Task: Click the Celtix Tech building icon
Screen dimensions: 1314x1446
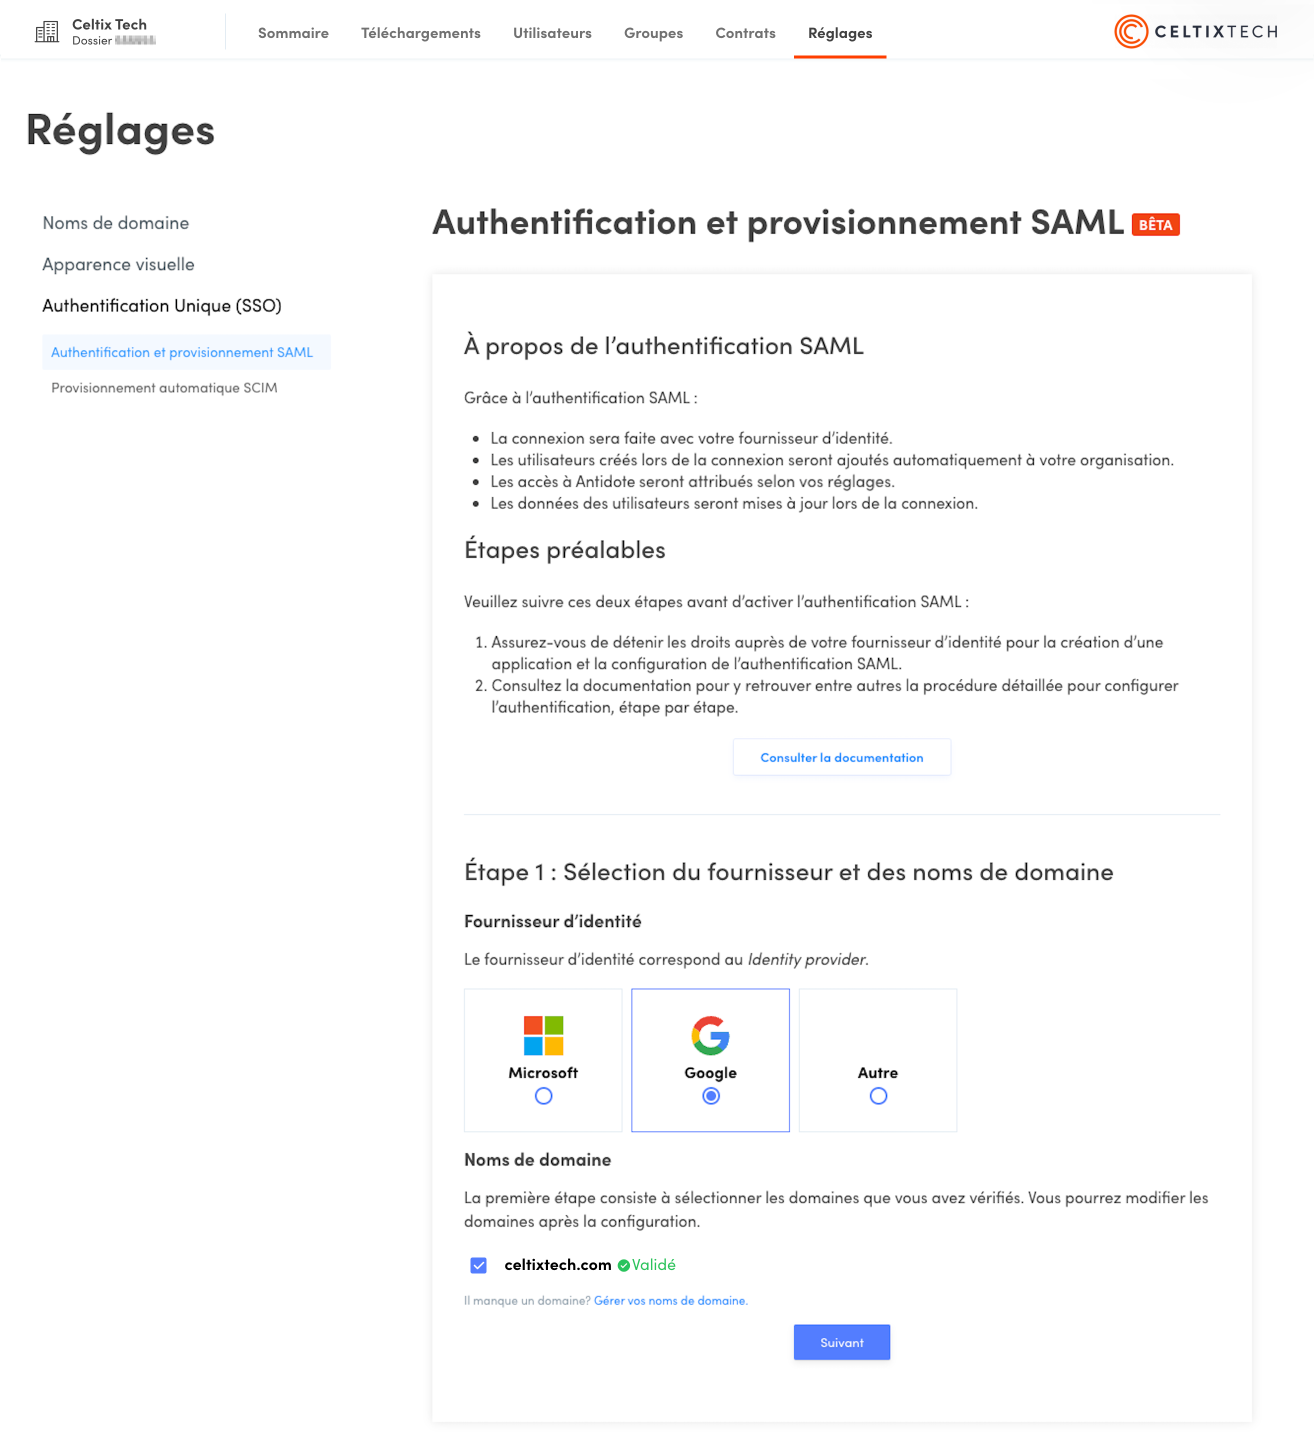Action: (47, 32)
